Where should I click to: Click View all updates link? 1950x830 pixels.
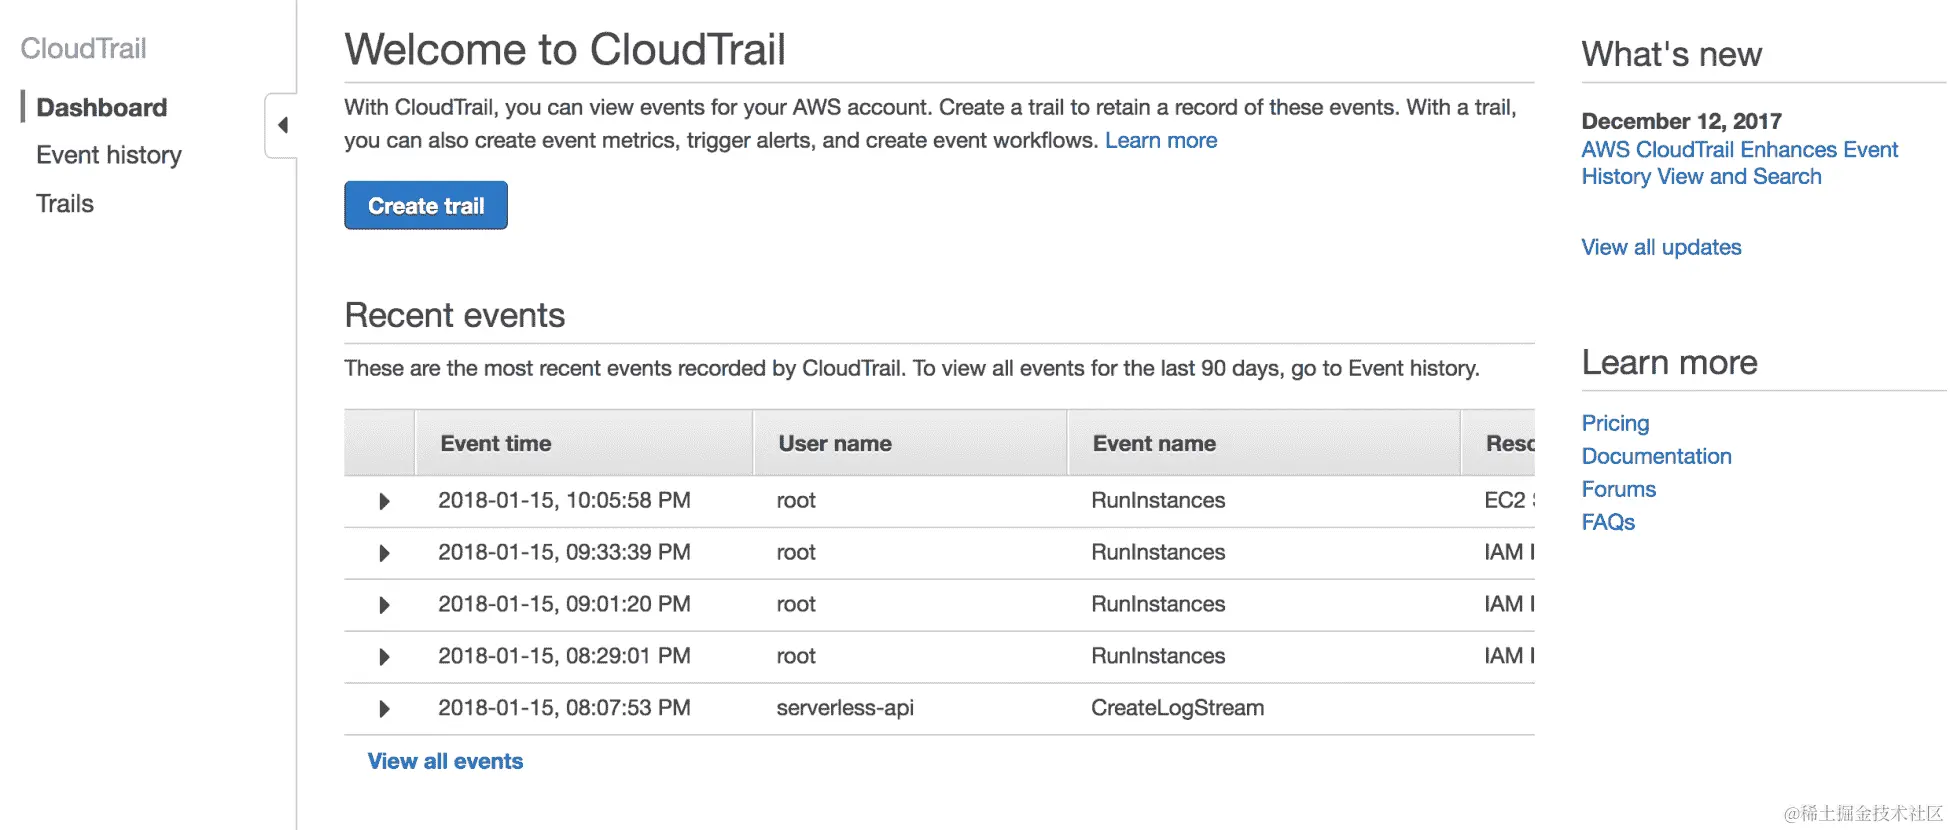click(x=1661, y=247)
